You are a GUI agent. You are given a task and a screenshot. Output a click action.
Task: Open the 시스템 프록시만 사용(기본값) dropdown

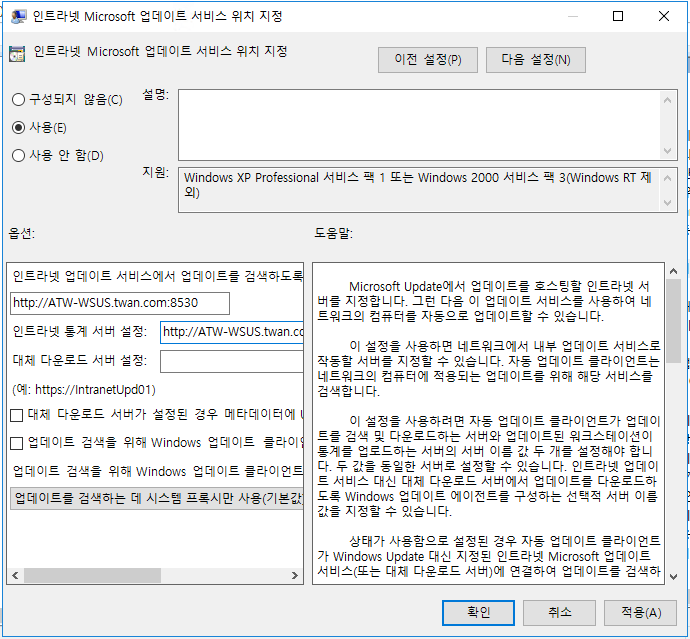pos(157,499)
